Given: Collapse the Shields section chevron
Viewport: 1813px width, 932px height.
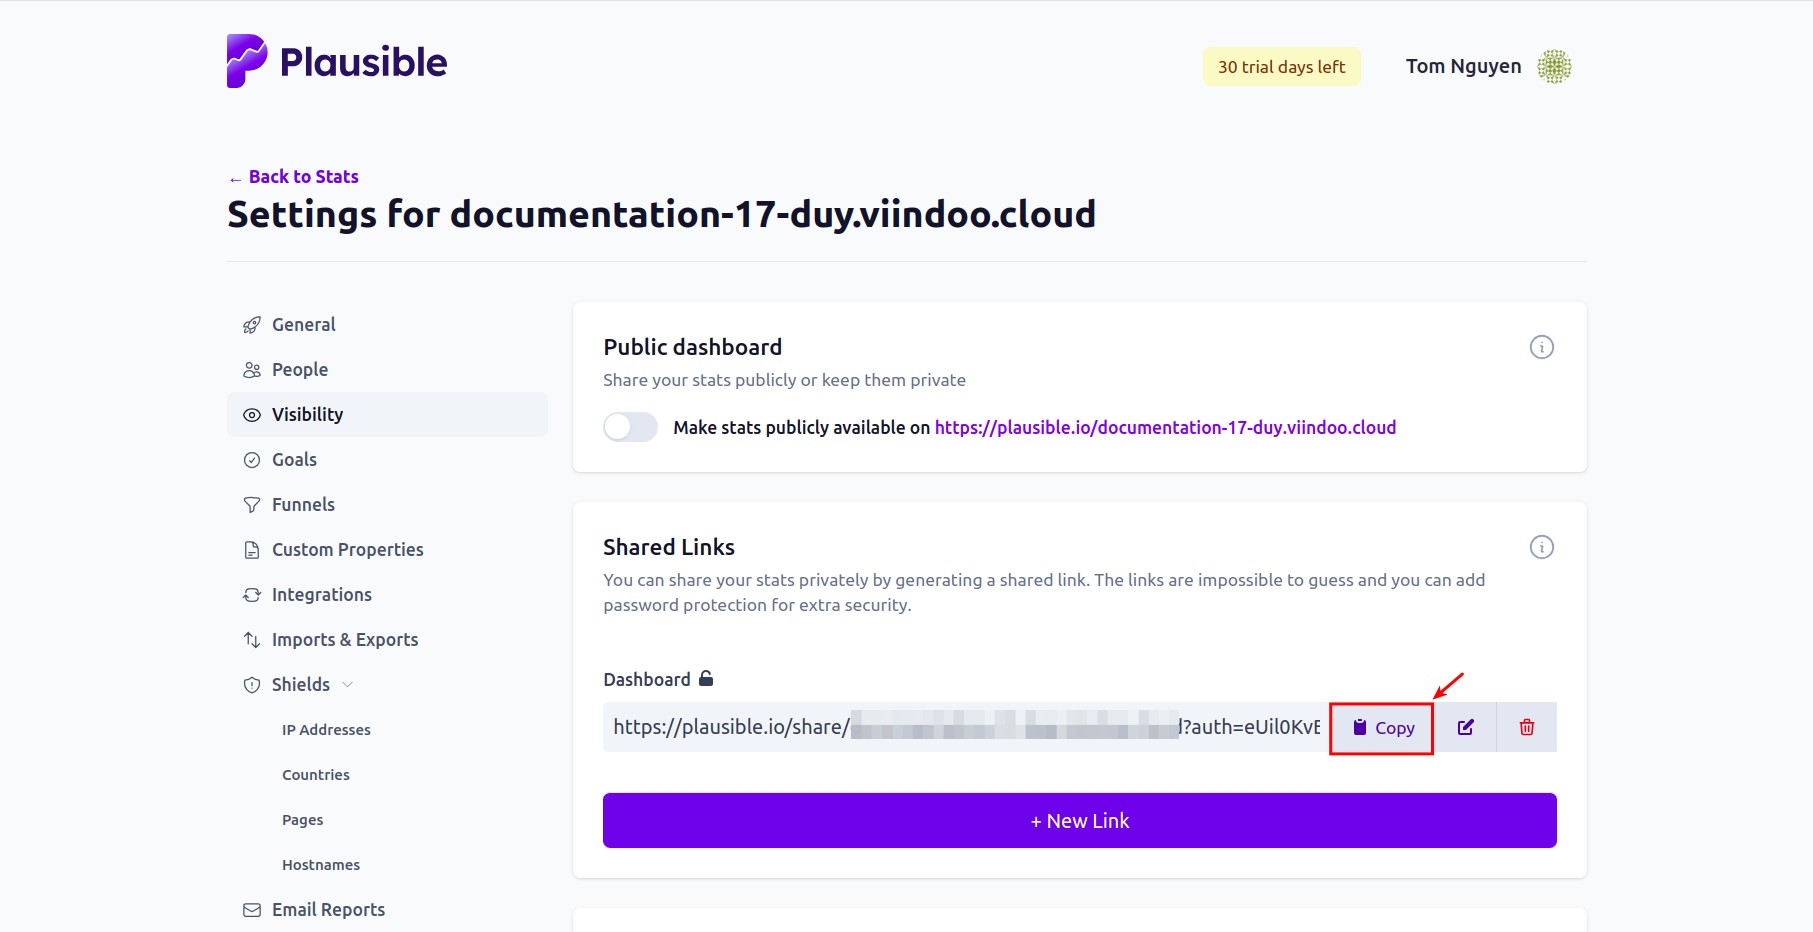Looking at the screenshot, I should pos(348,685).
